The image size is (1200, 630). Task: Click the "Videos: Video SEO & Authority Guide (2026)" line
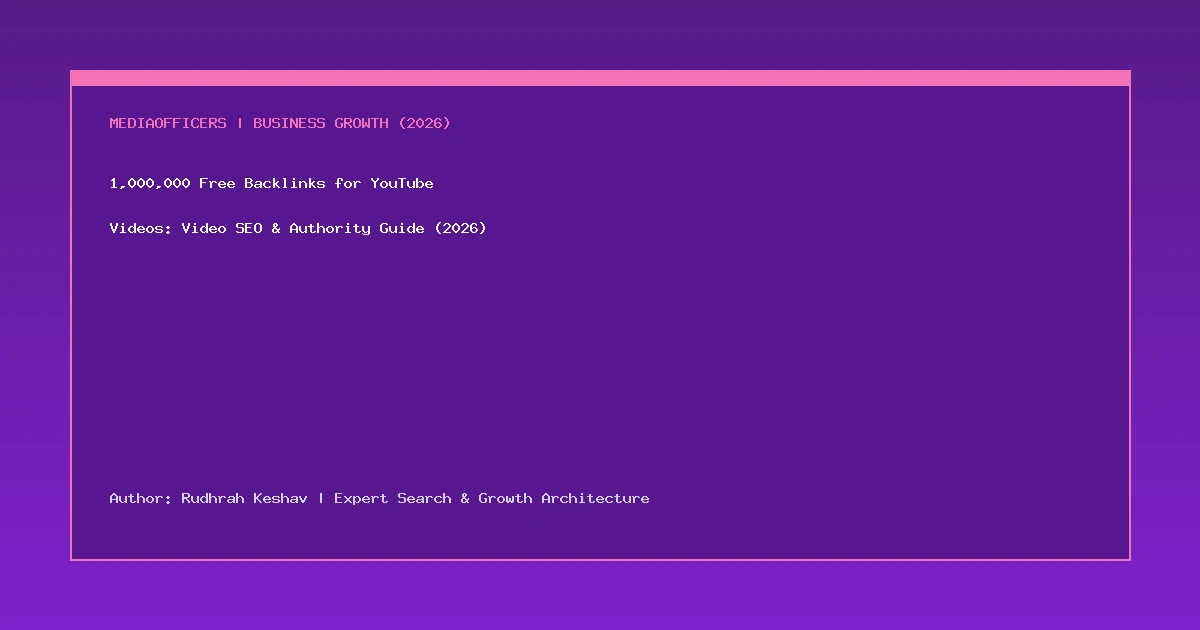pyautogui.click(x=298, y=228)
